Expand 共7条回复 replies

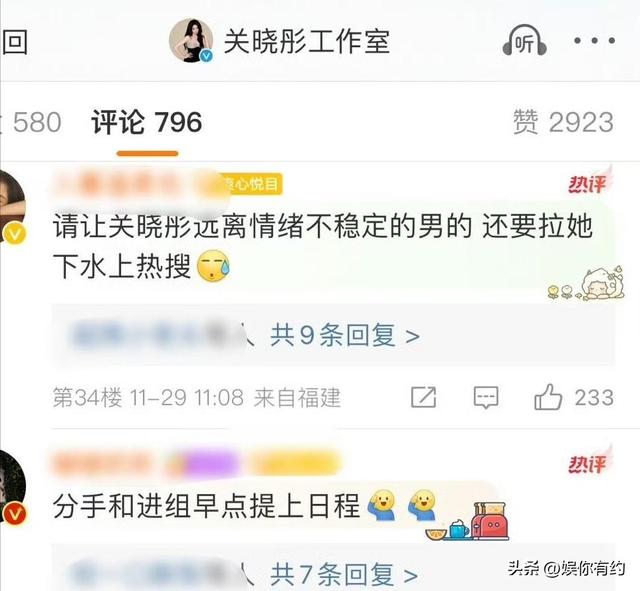pyautogui.click(x=344, y=575)
